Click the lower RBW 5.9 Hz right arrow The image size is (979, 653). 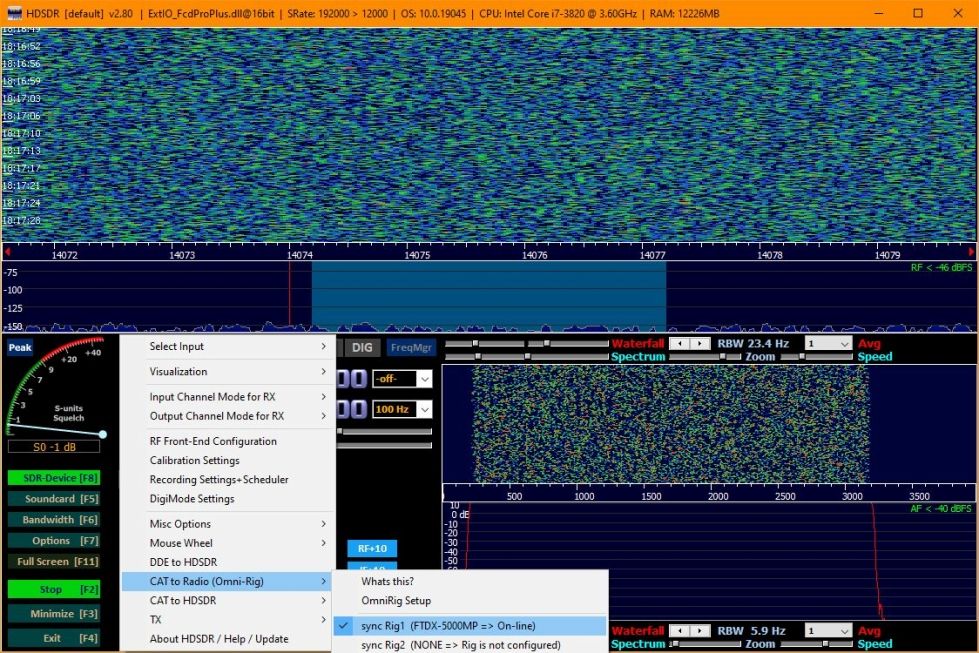click(x=697, y=631)
